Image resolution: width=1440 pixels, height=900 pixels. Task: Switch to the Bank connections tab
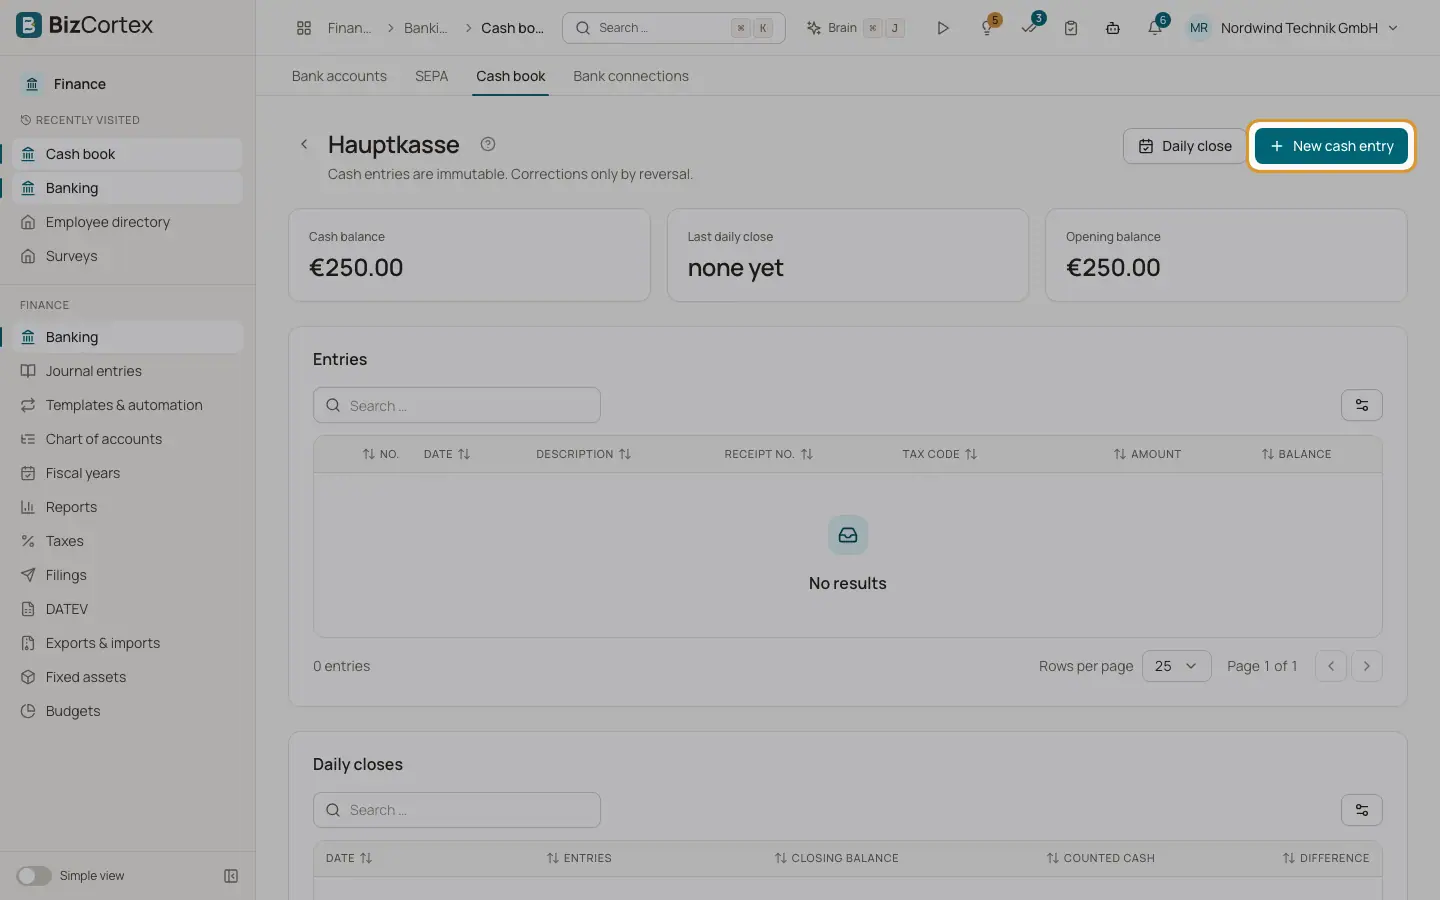(x=631, y=76)
